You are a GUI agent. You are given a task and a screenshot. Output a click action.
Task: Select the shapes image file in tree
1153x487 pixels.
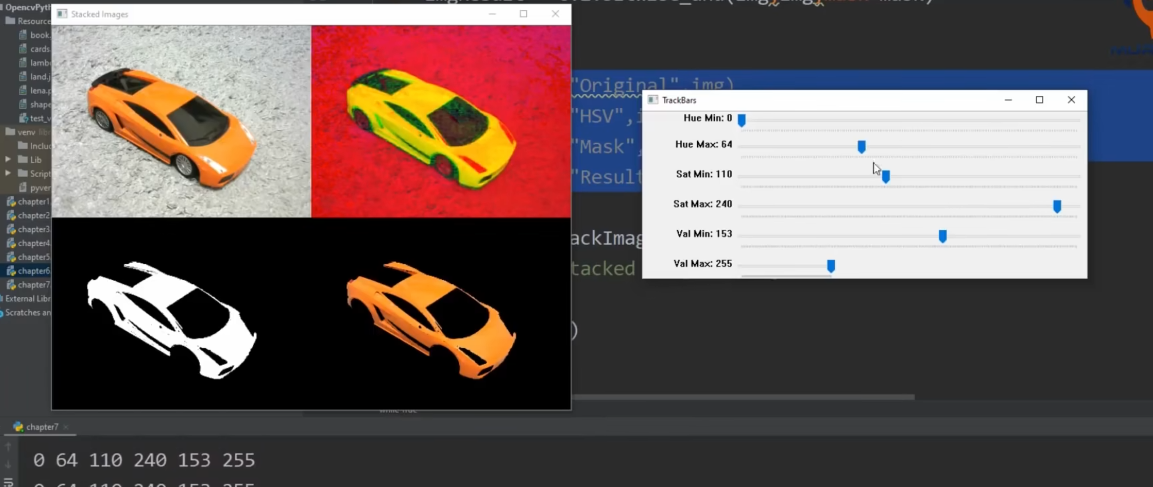[35, 104]
